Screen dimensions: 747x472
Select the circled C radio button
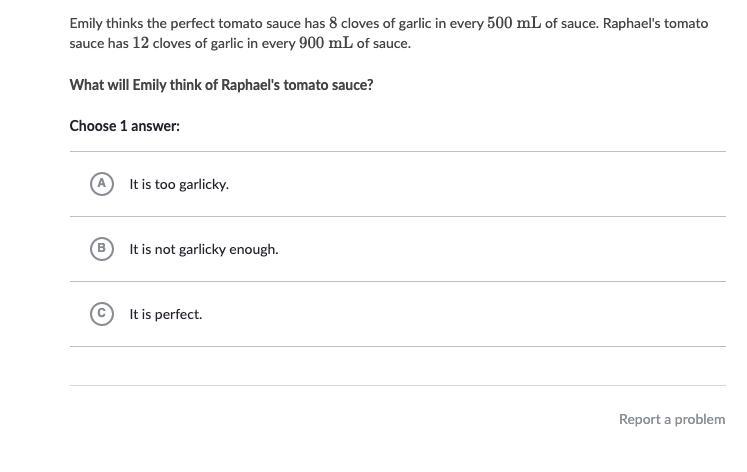click(x=101, y=314)
